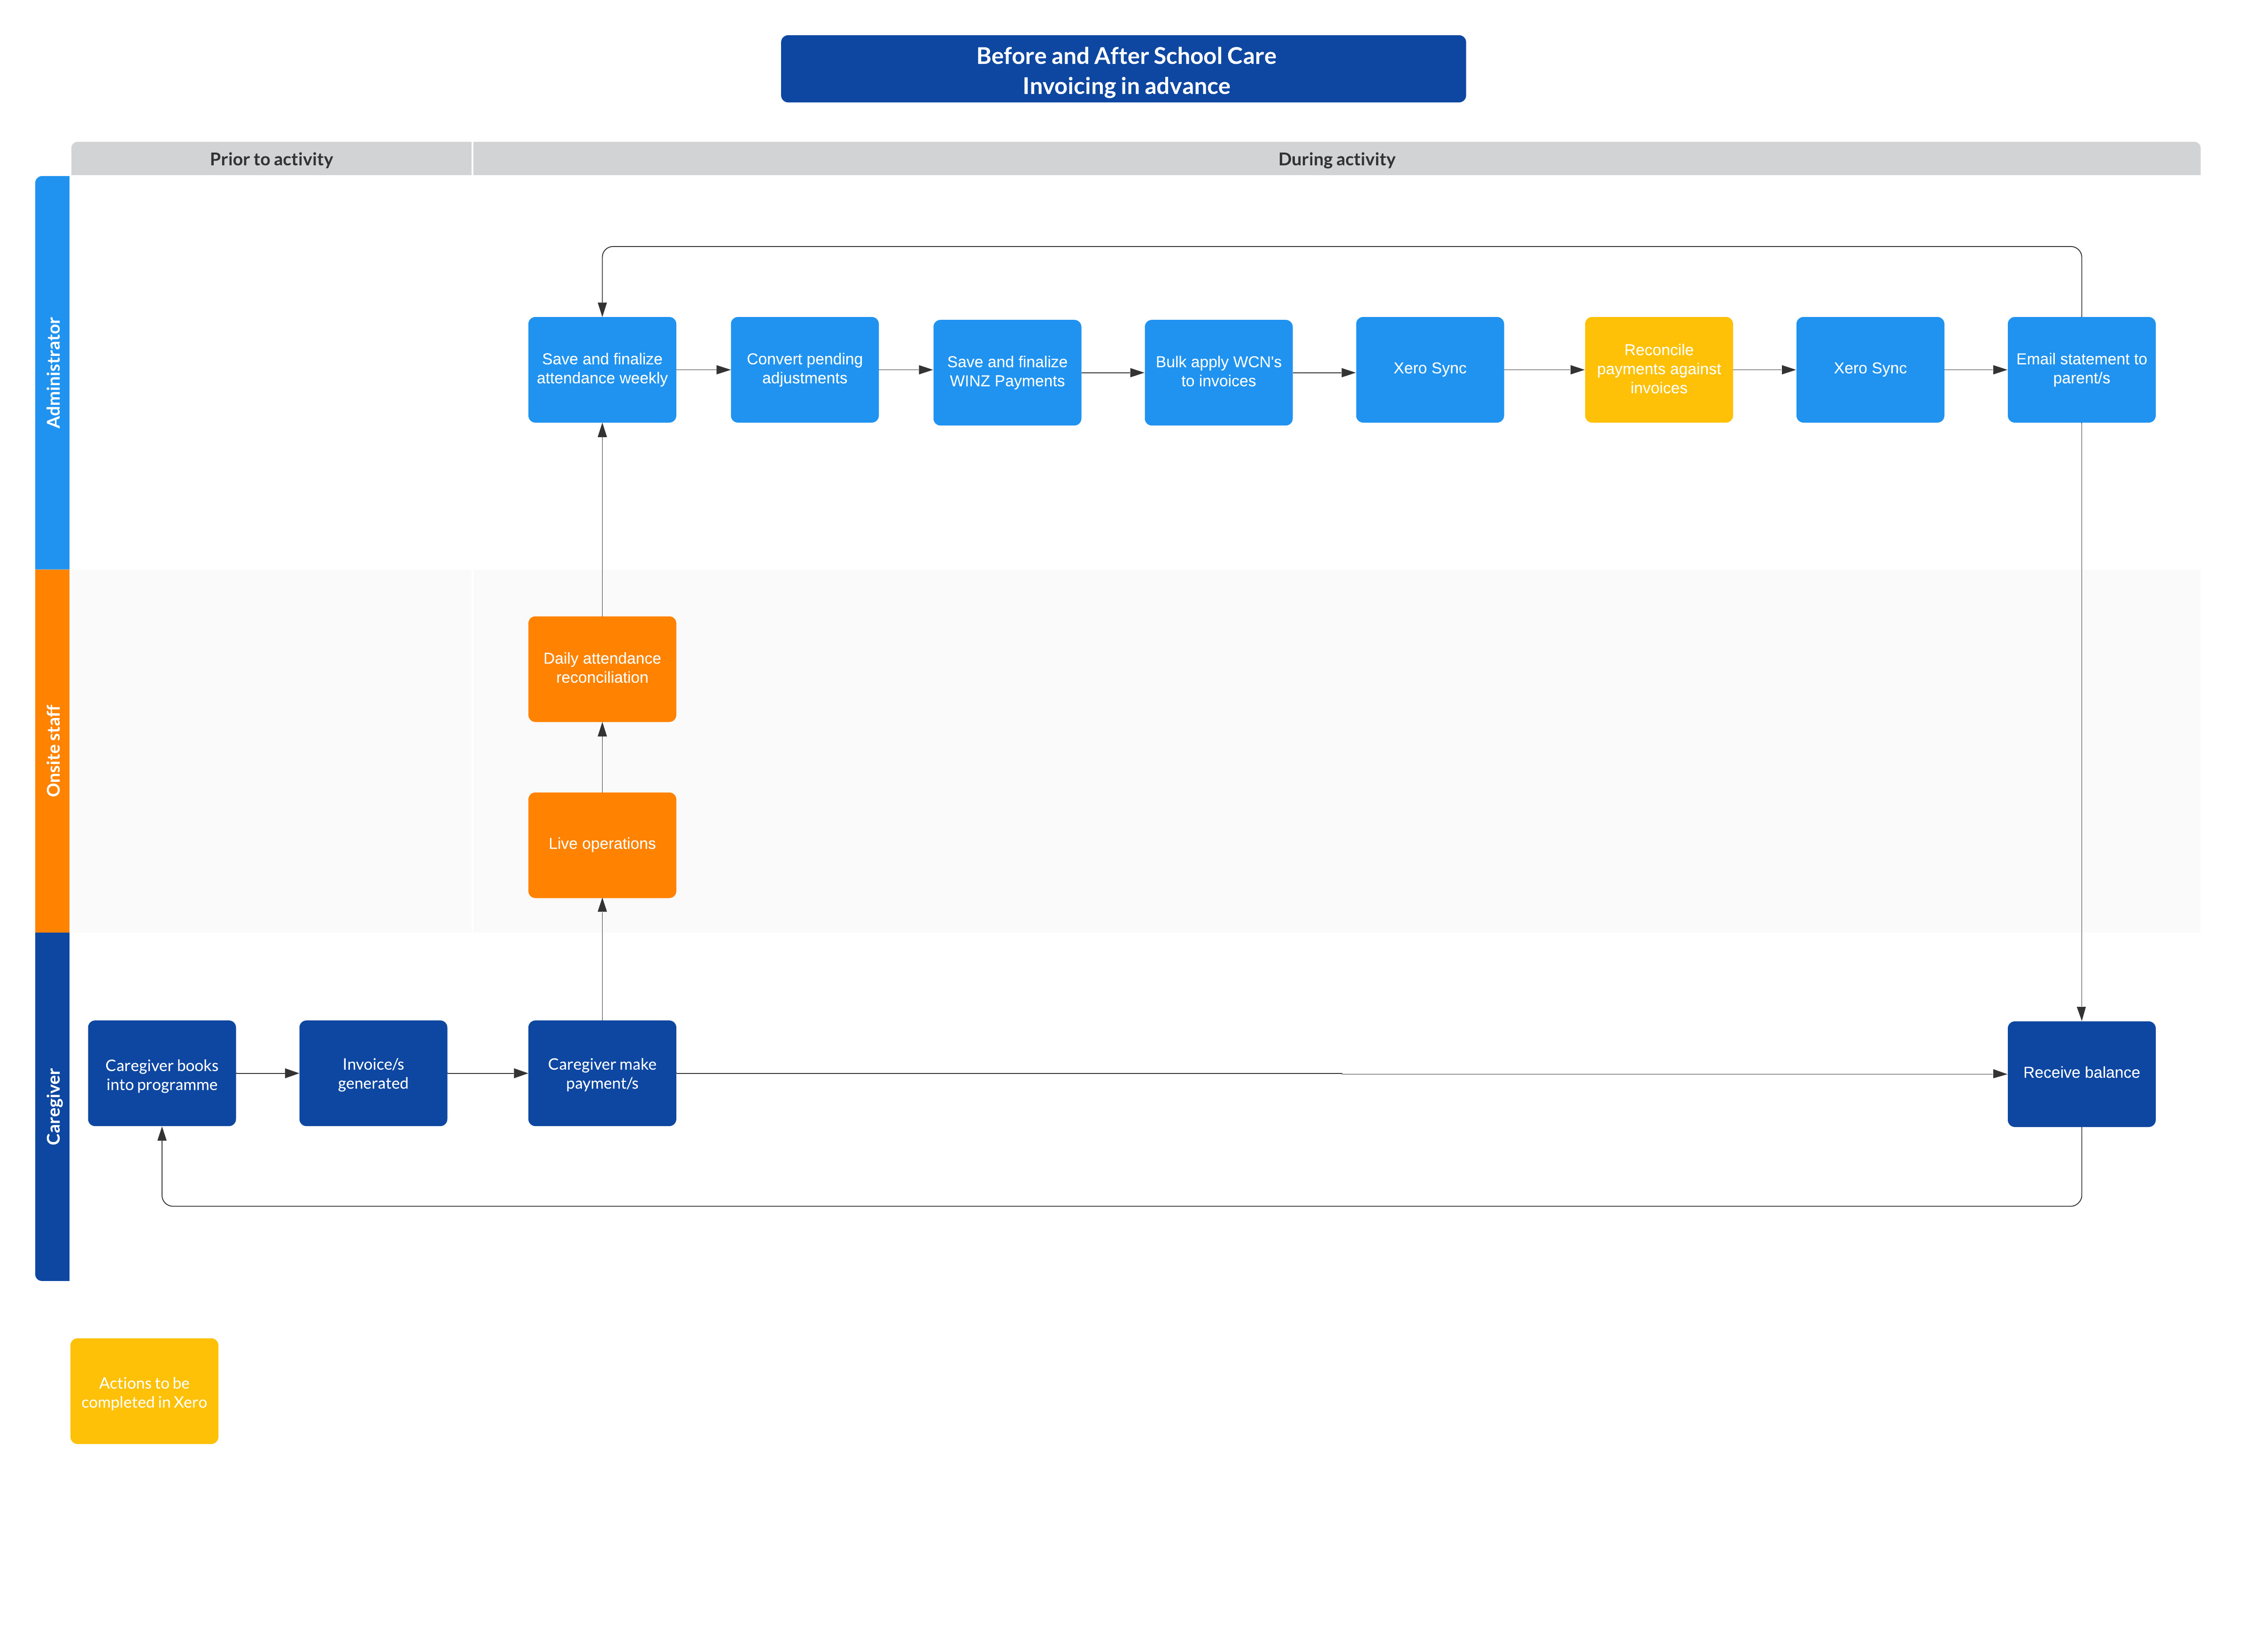Select yellow 'Reconcile payments against invoices' box
2245x1652 pixels.
click(1658, 369)
